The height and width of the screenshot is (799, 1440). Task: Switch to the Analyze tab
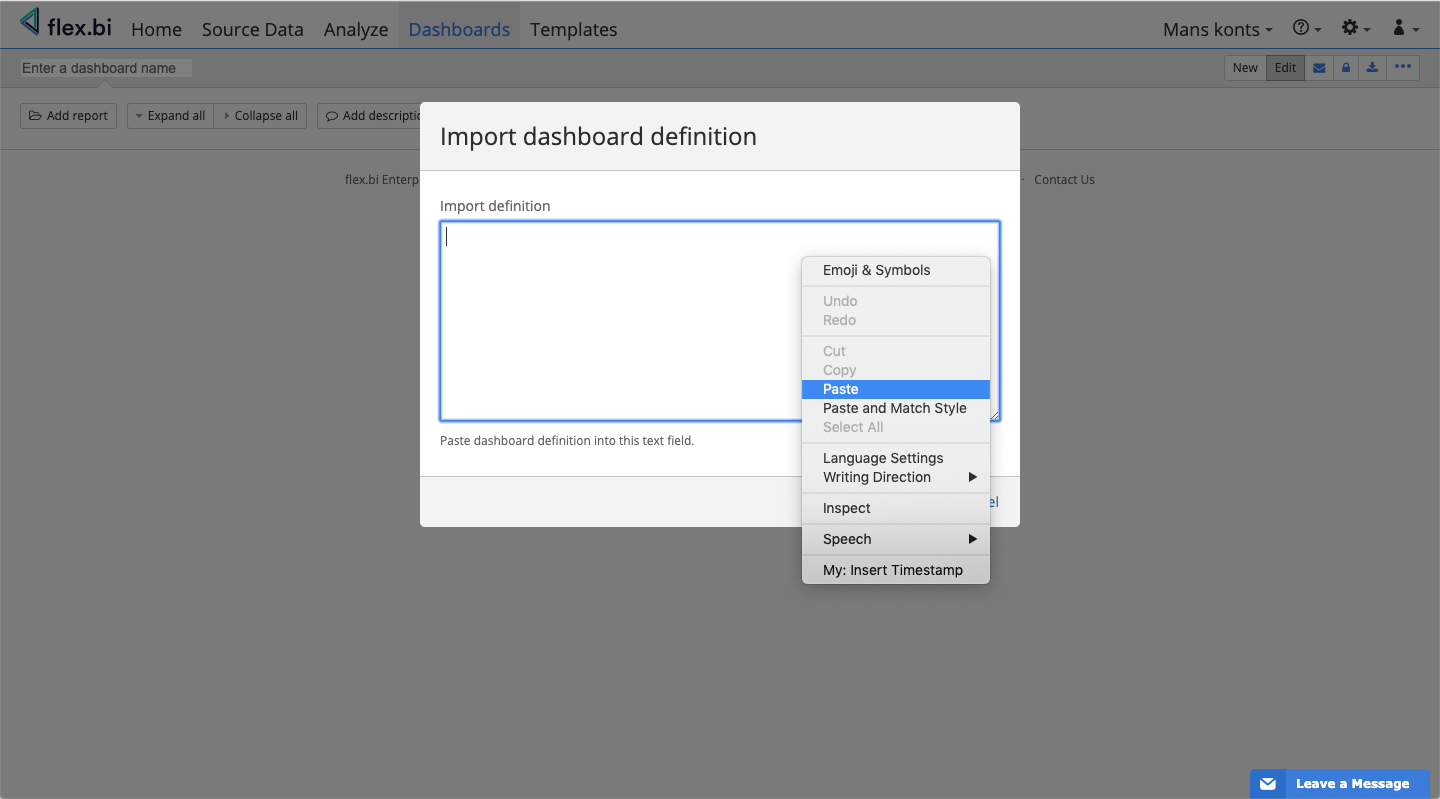click(356, 29)
